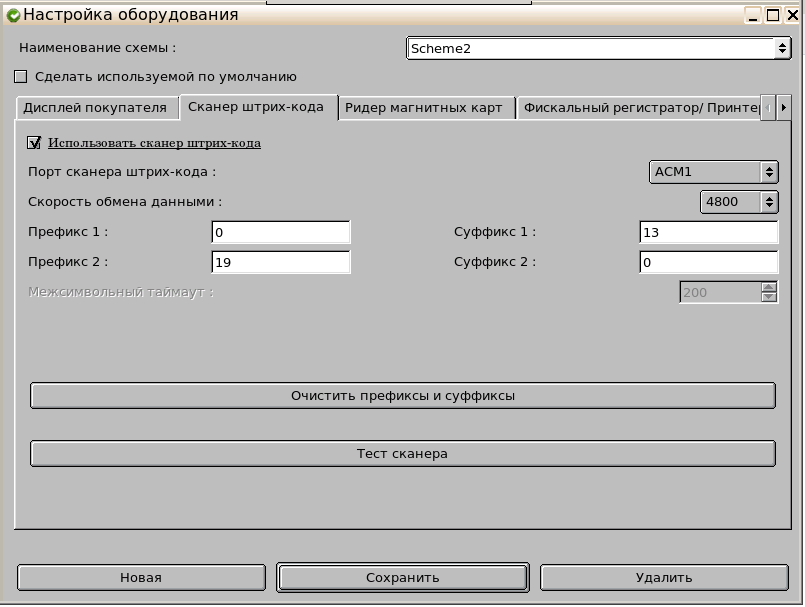Open the Фискальный регистратор/Принтер tab
Screen dimensions: 805x607
(639, 108)
